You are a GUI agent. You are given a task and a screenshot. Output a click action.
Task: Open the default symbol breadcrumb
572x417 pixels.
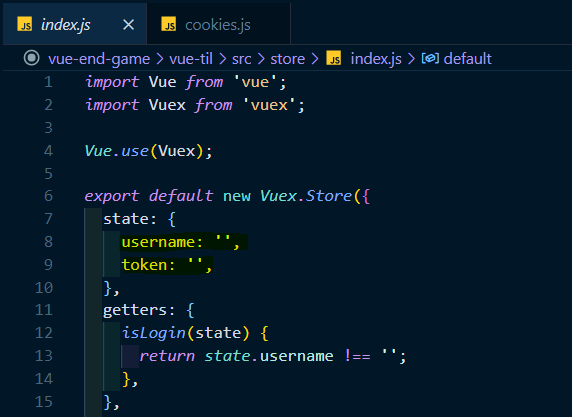tap(467, 59)
